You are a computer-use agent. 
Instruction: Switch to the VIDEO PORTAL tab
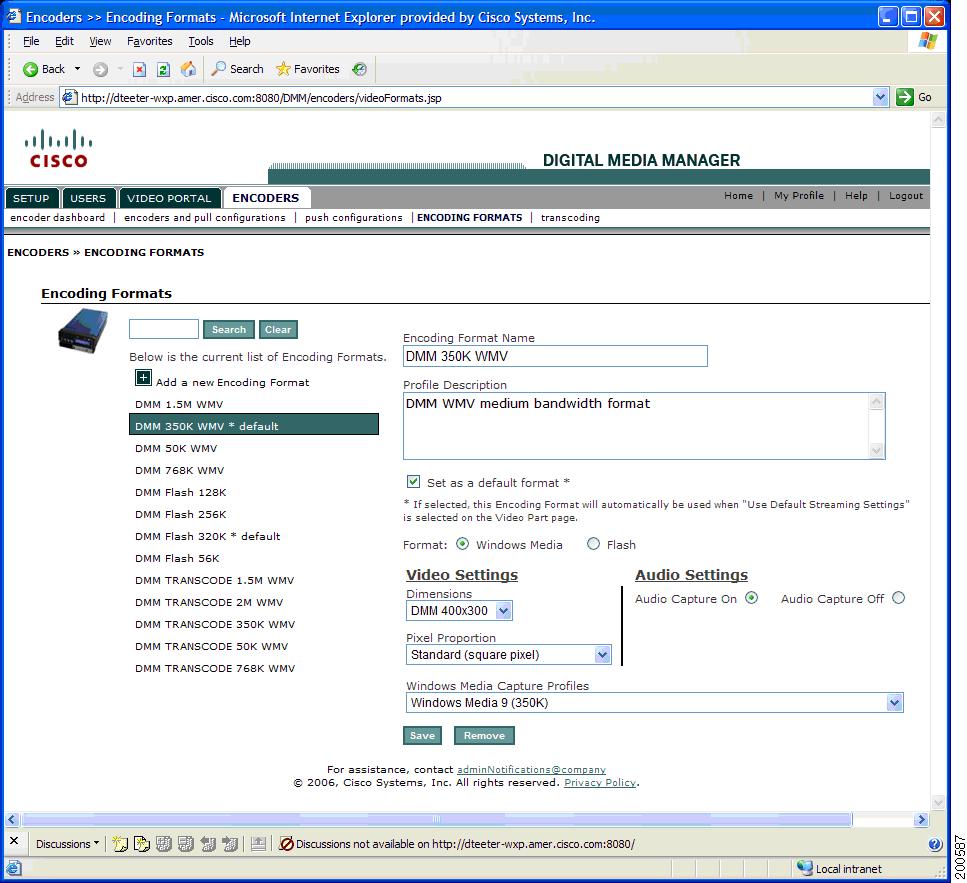[170, 198]
